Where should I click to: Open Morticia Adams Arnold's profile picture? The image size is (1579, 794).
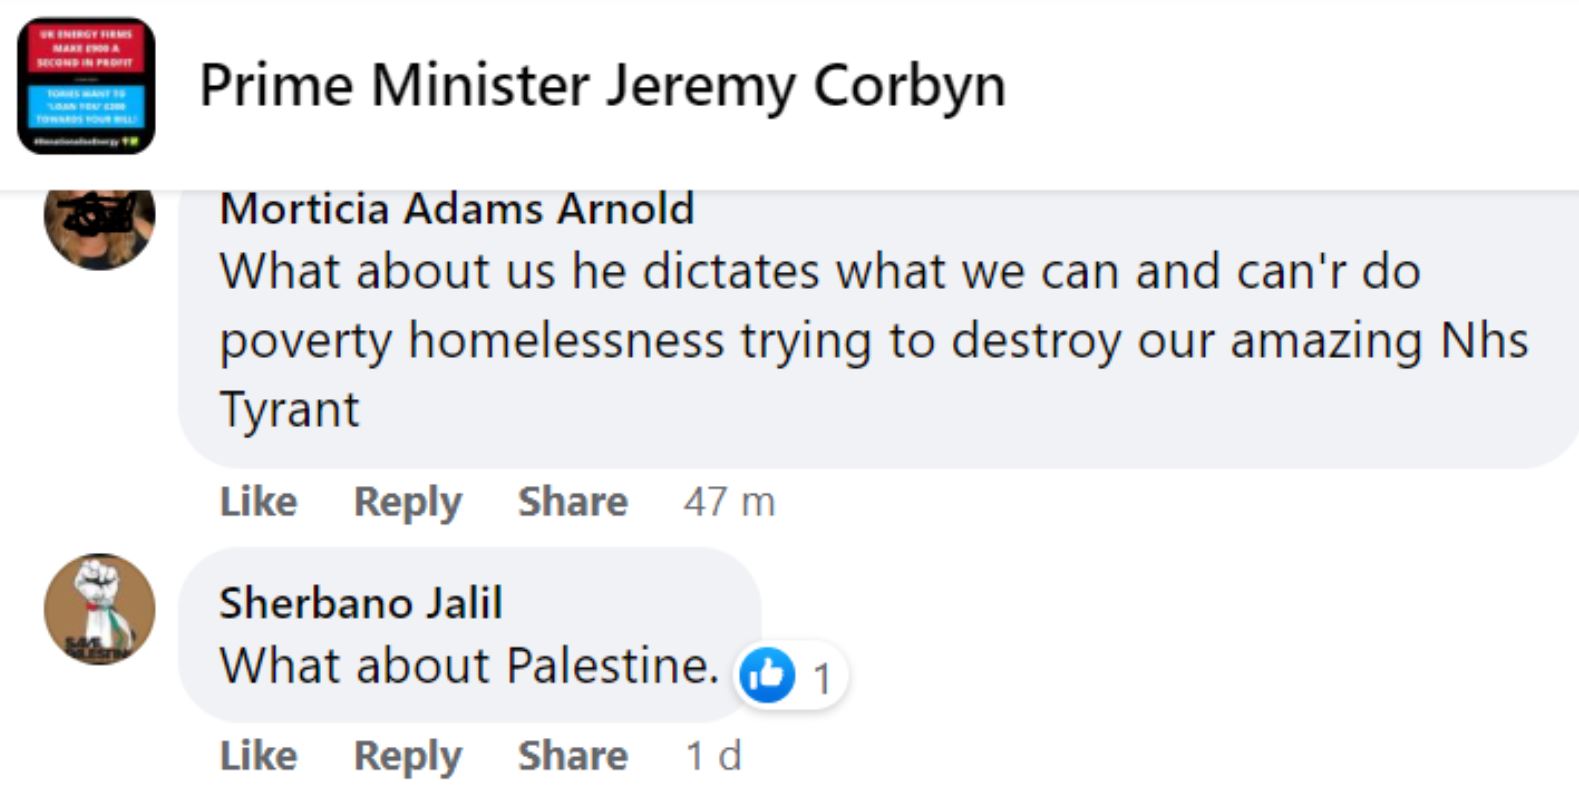pyautogui.click(x=99, y=226)
